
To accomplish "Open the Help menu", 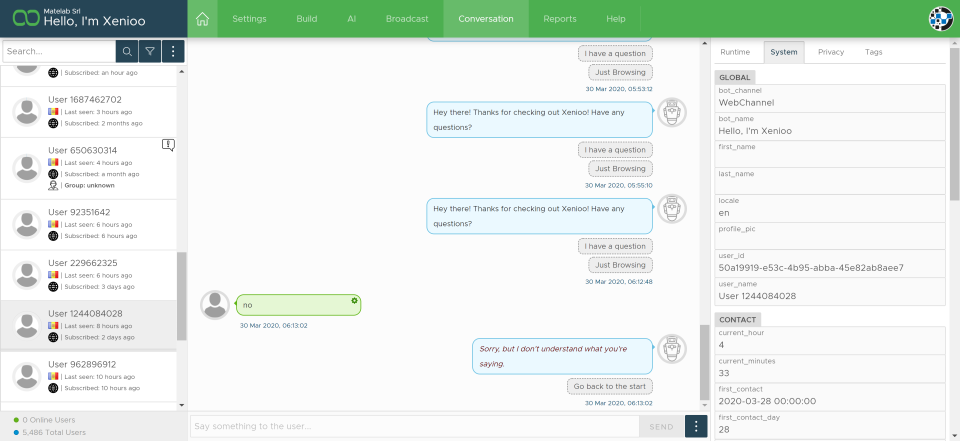I will pos(616,18).
